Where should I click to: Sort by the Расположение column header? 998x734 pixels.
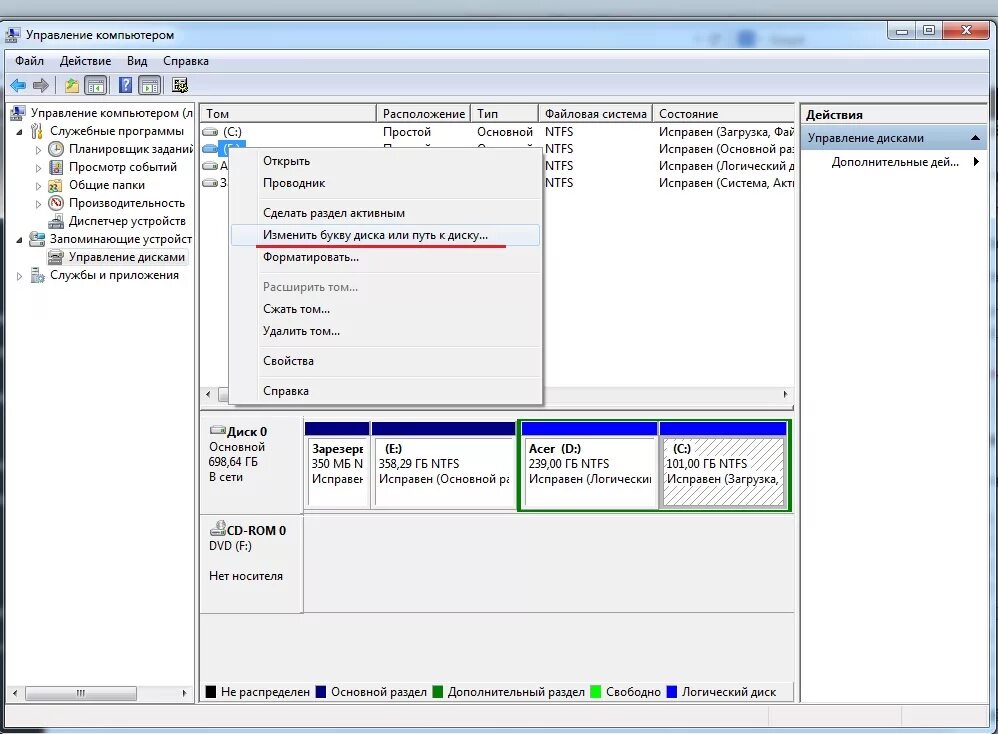tap(423, 113)
